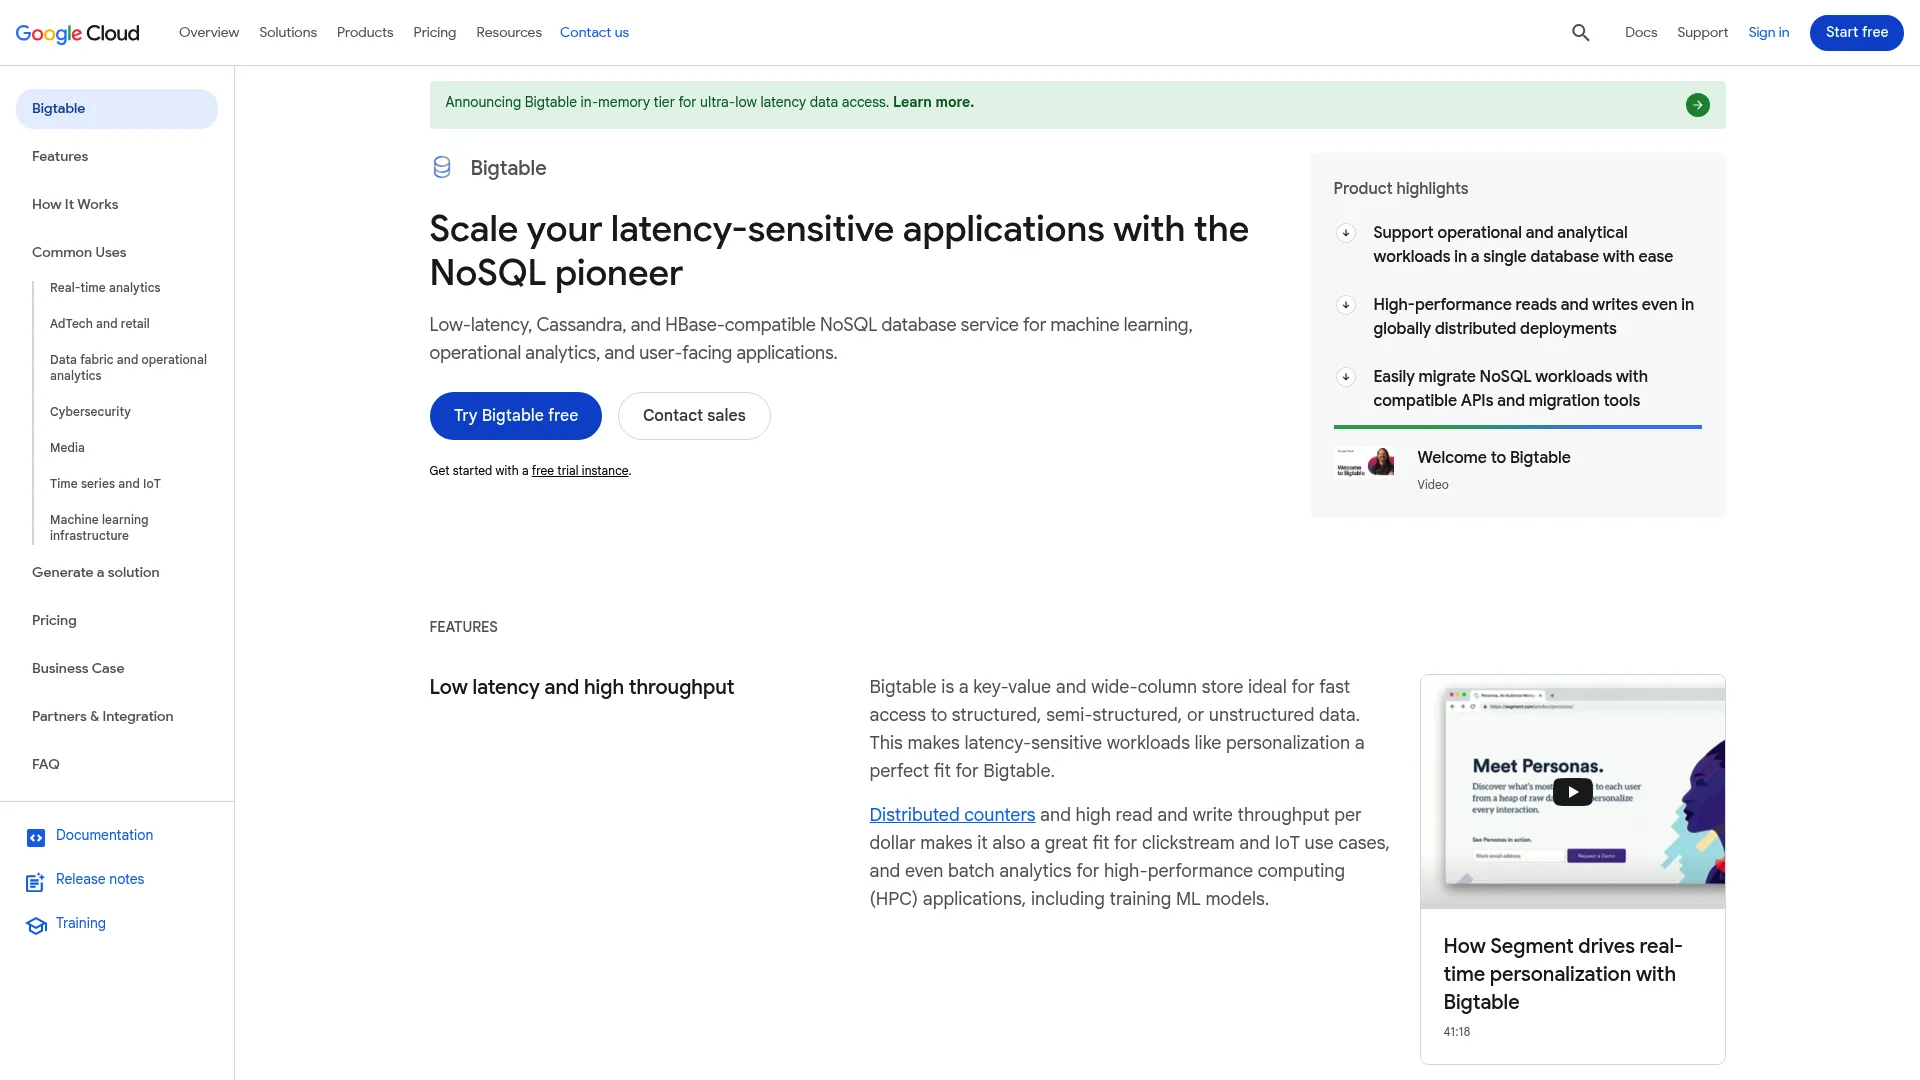This screenshot has height=1080, width=1920.
Task: Click the Google Cloud logo
Action: 78,33
